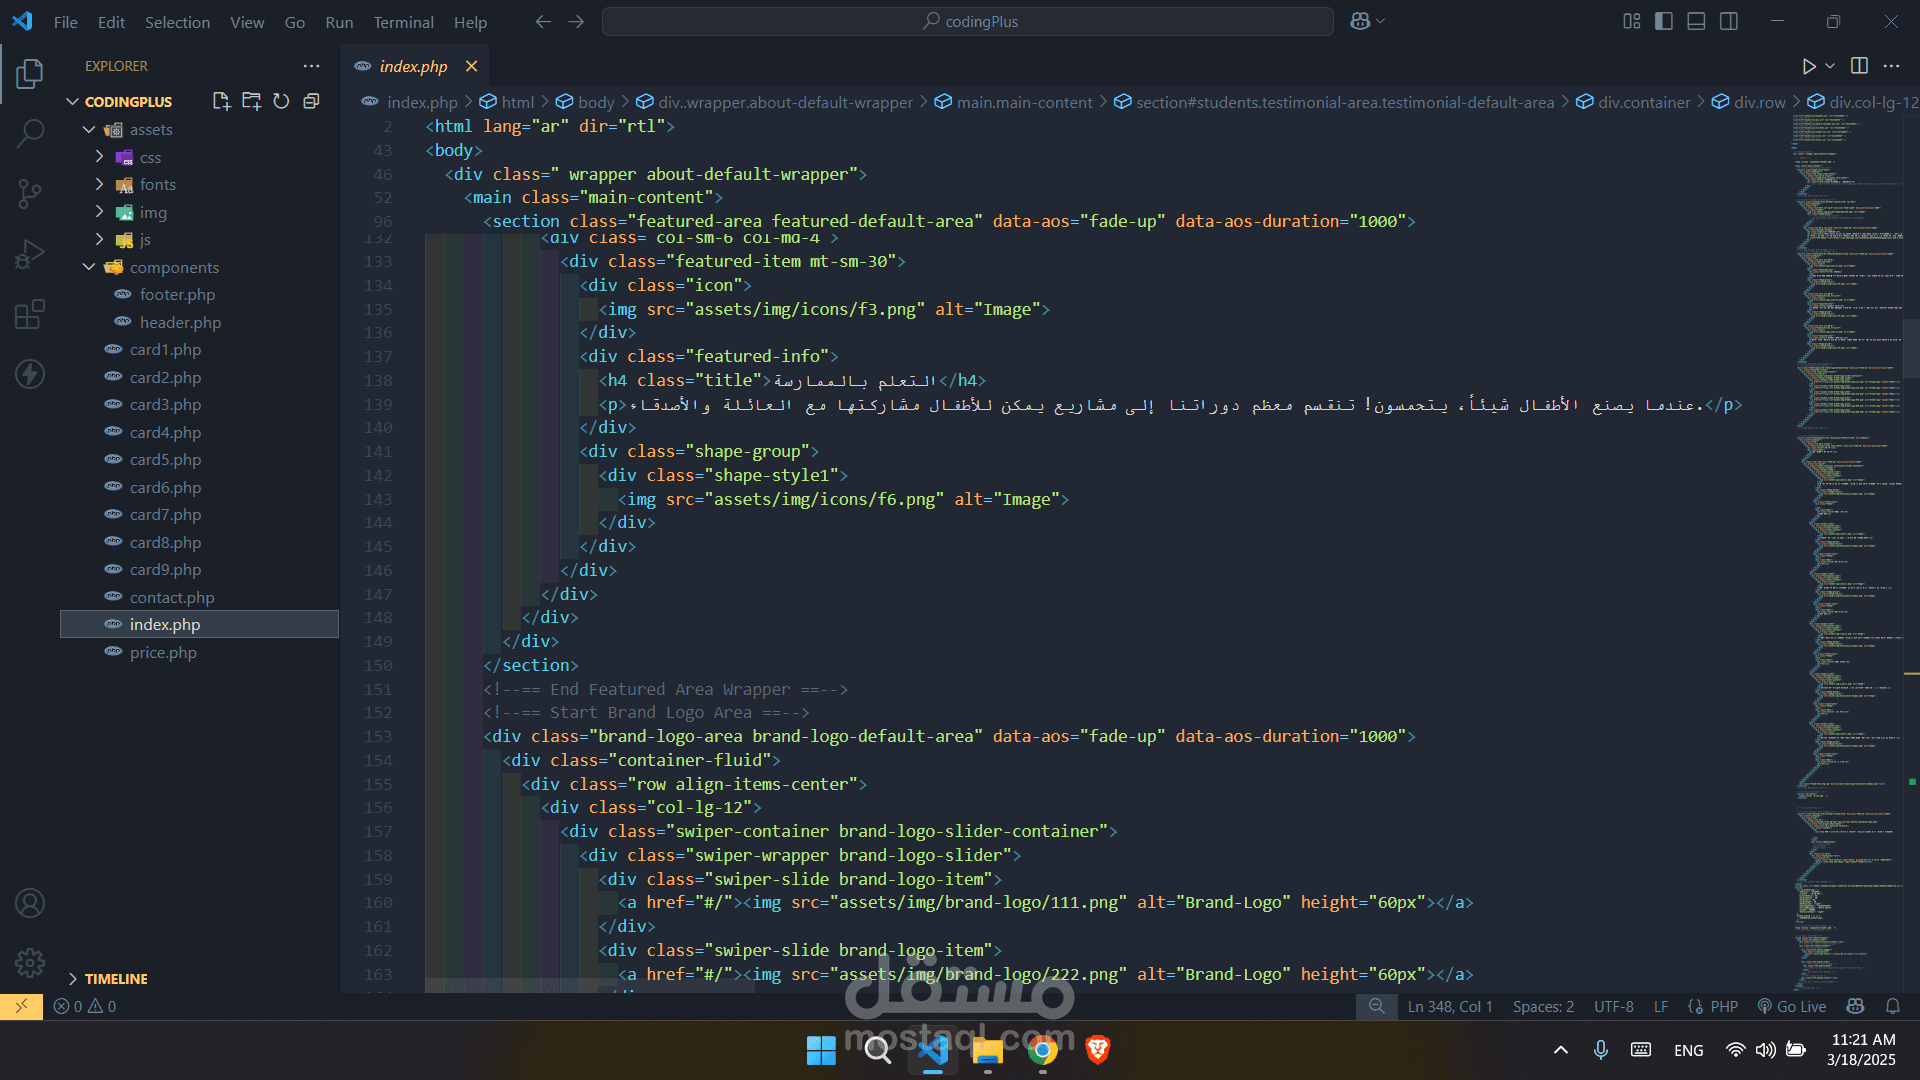Refresh the explorer file list
The image size is (1920, 1080).
tap(281, 101)
